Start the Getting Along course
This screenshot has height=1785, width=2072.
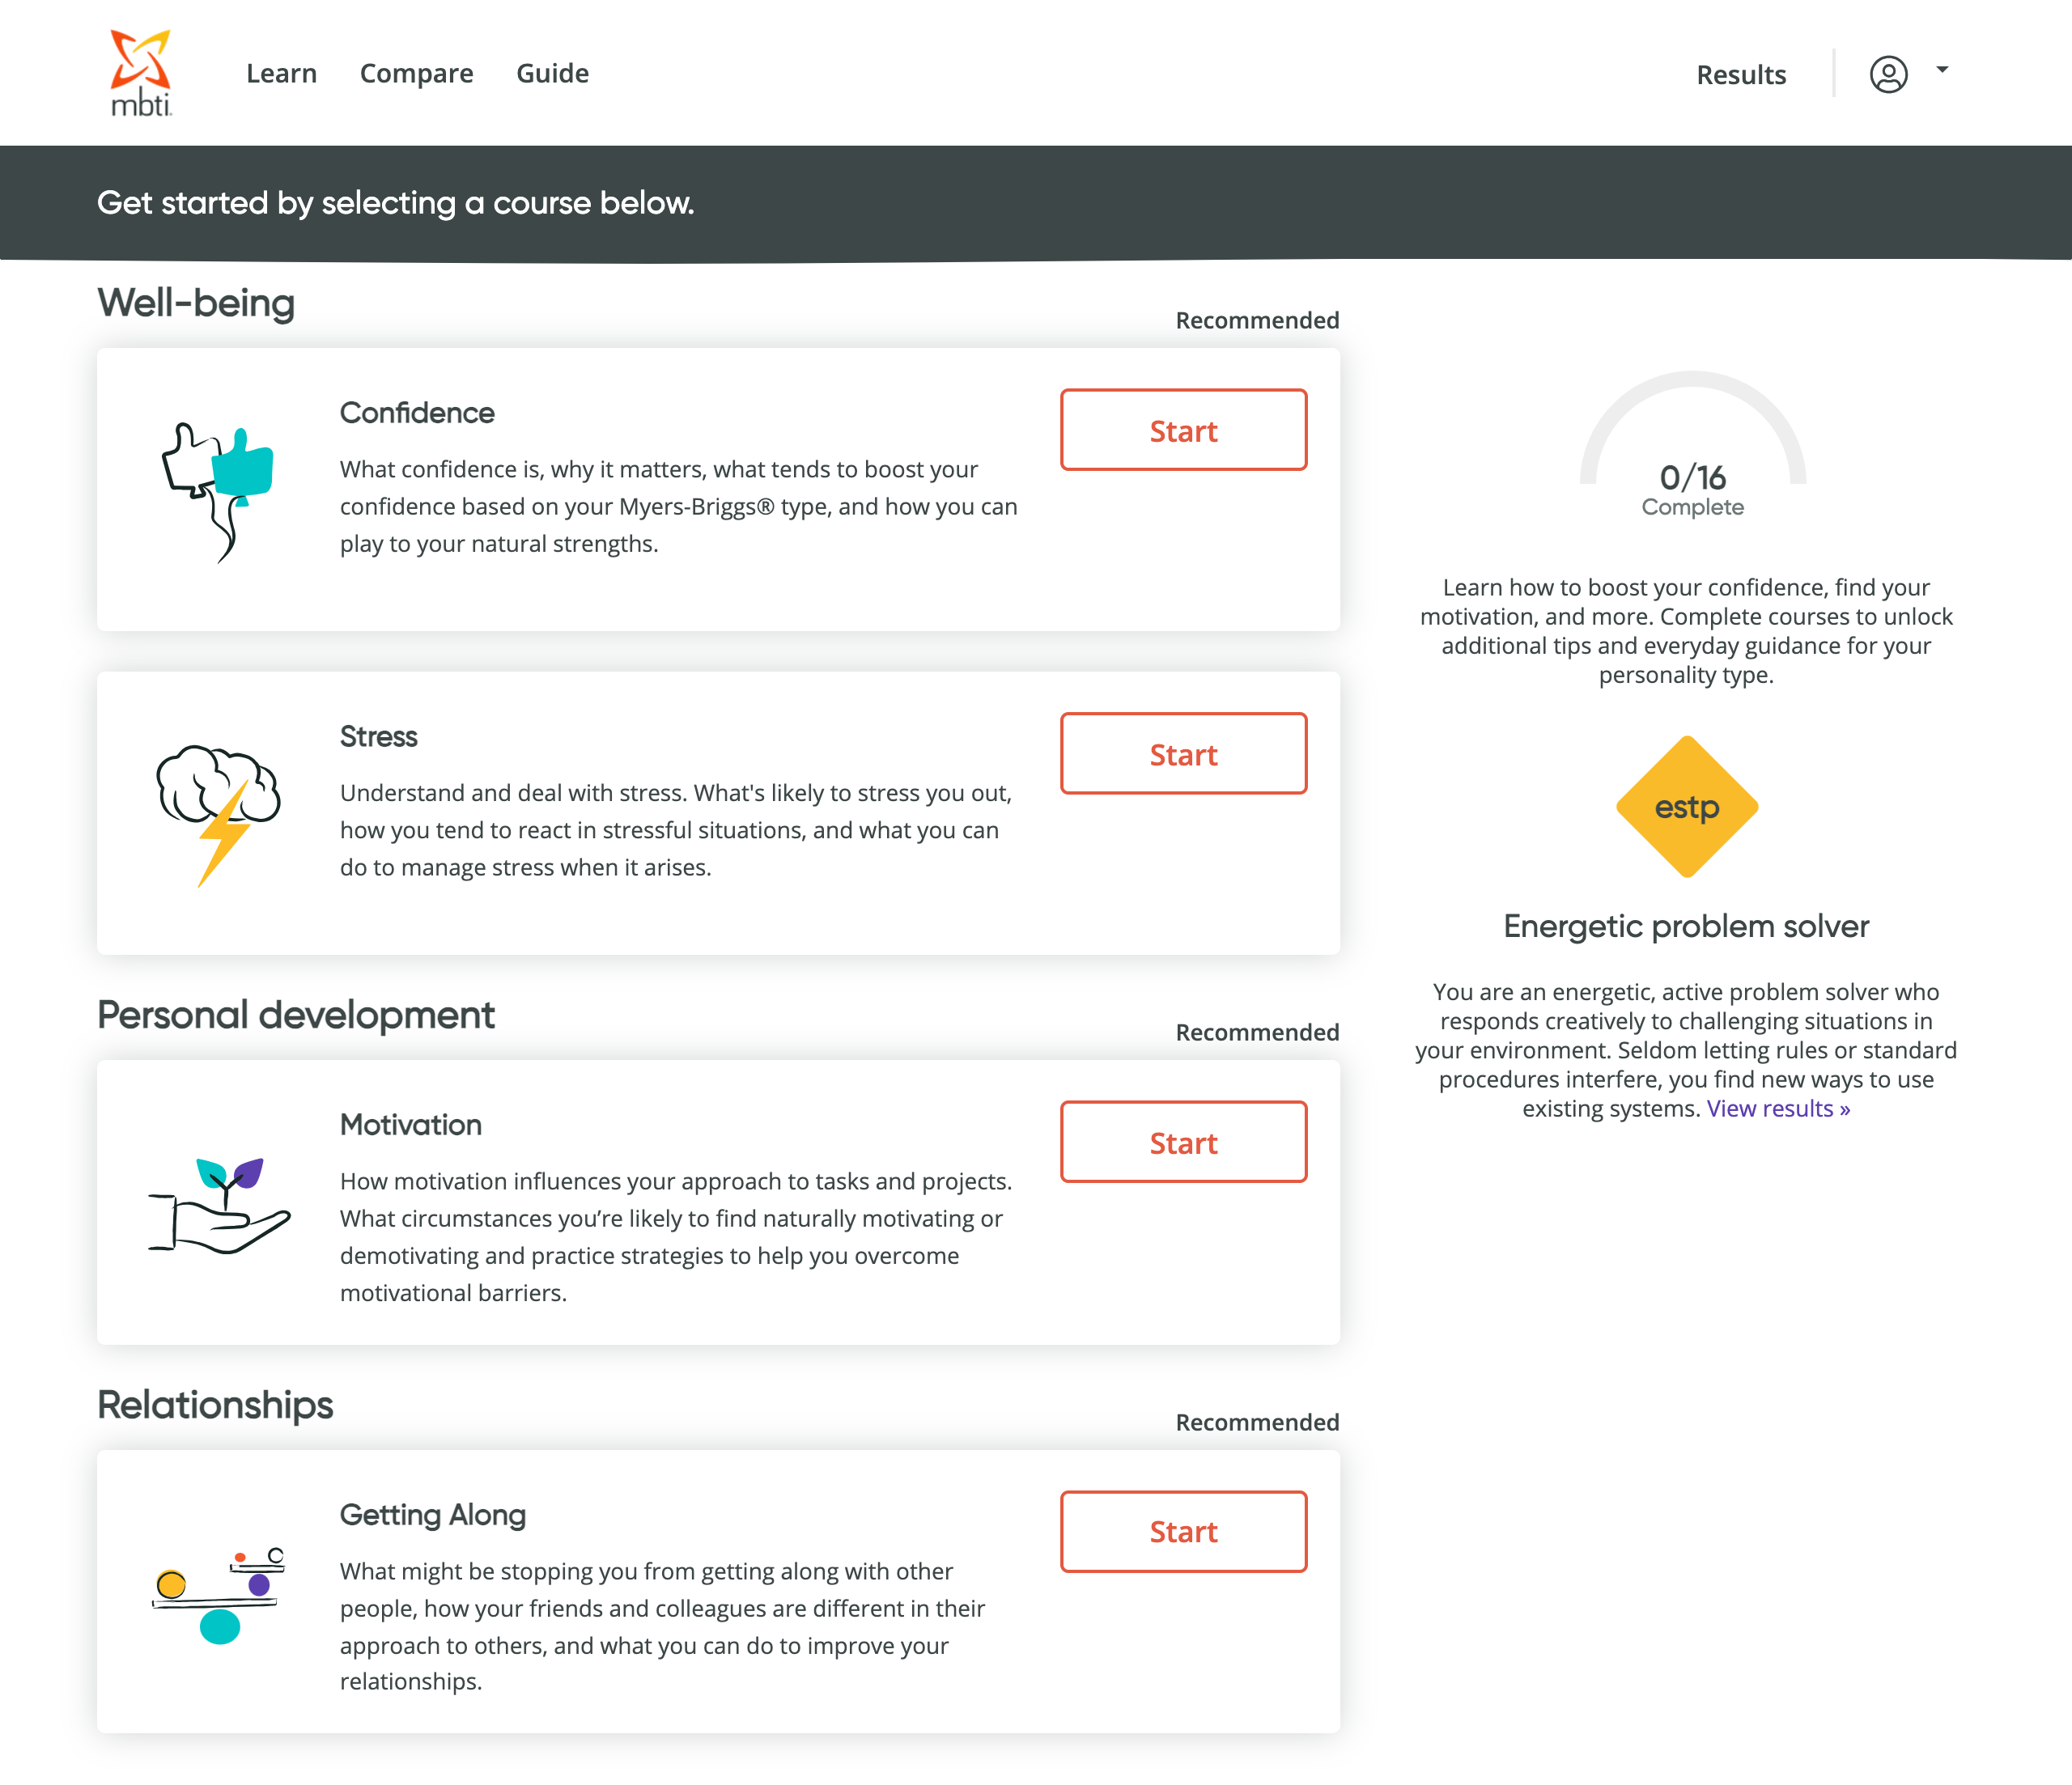click(1183, 1531)
